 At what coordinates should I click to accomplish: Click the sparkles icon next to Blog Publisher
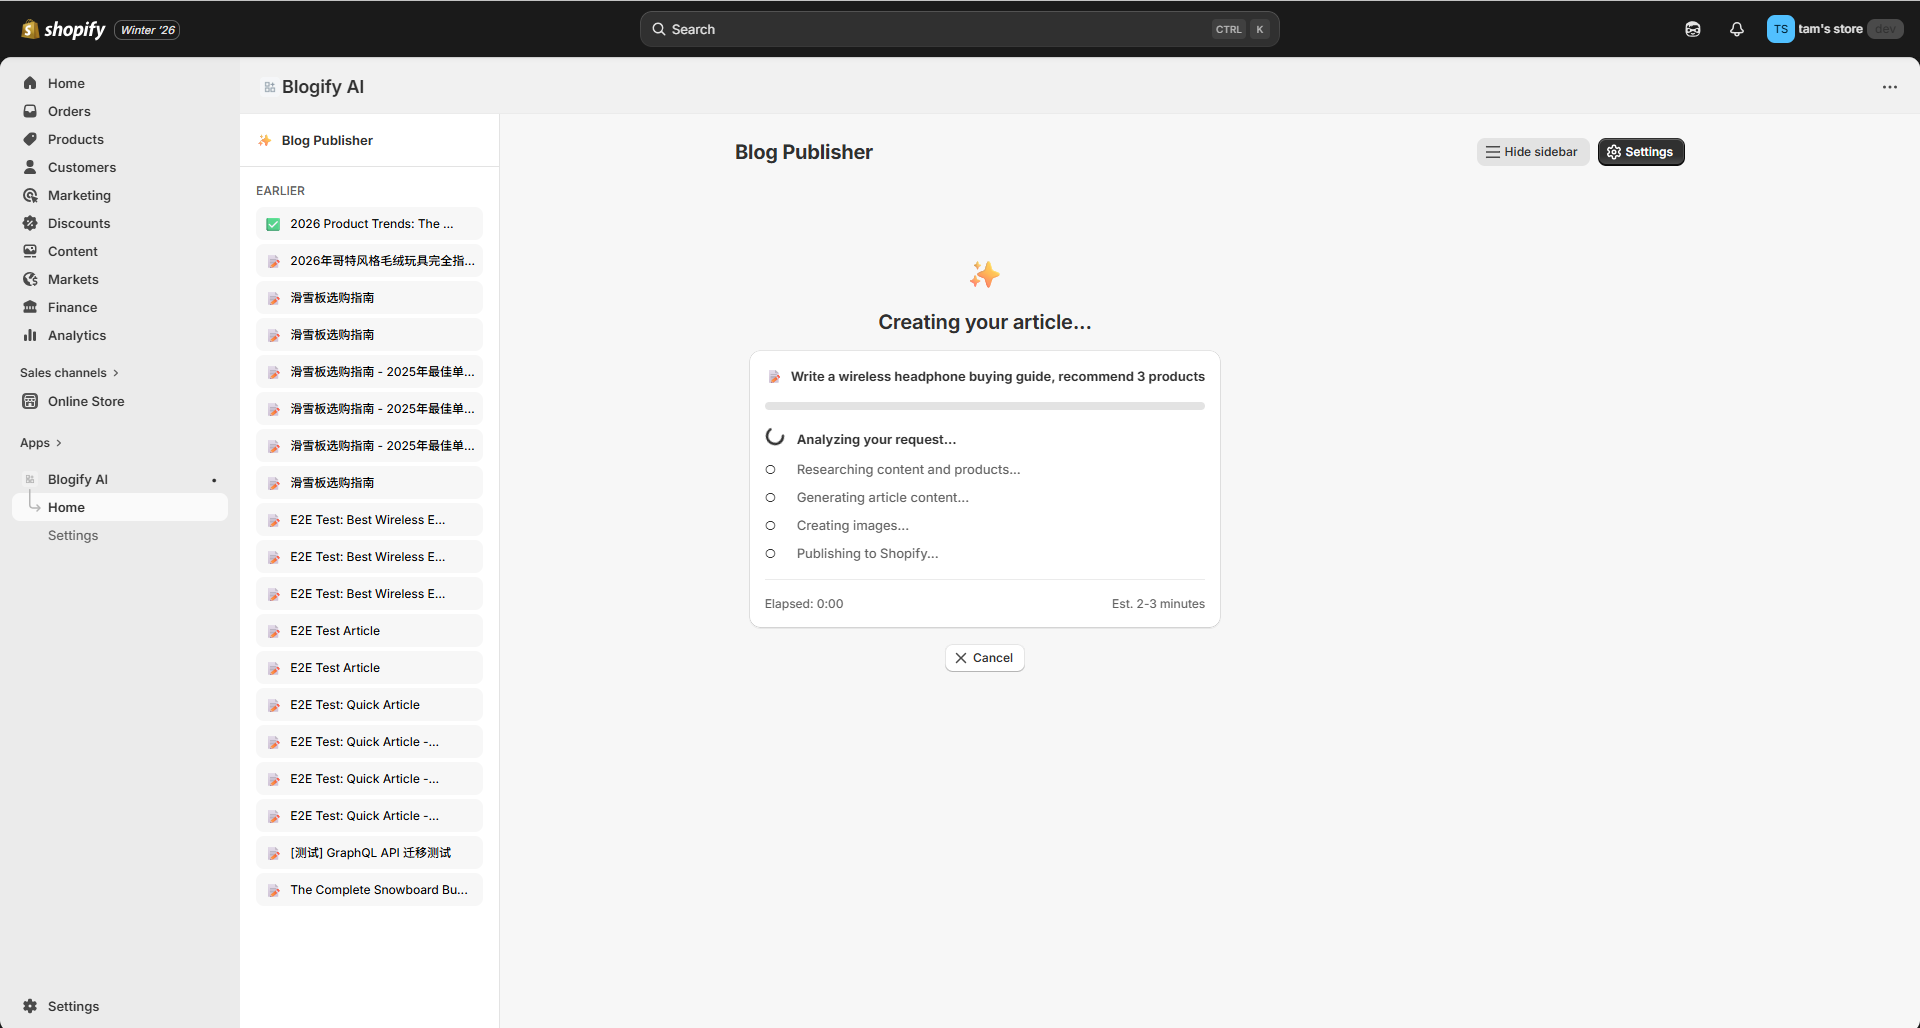coord(264,140)
